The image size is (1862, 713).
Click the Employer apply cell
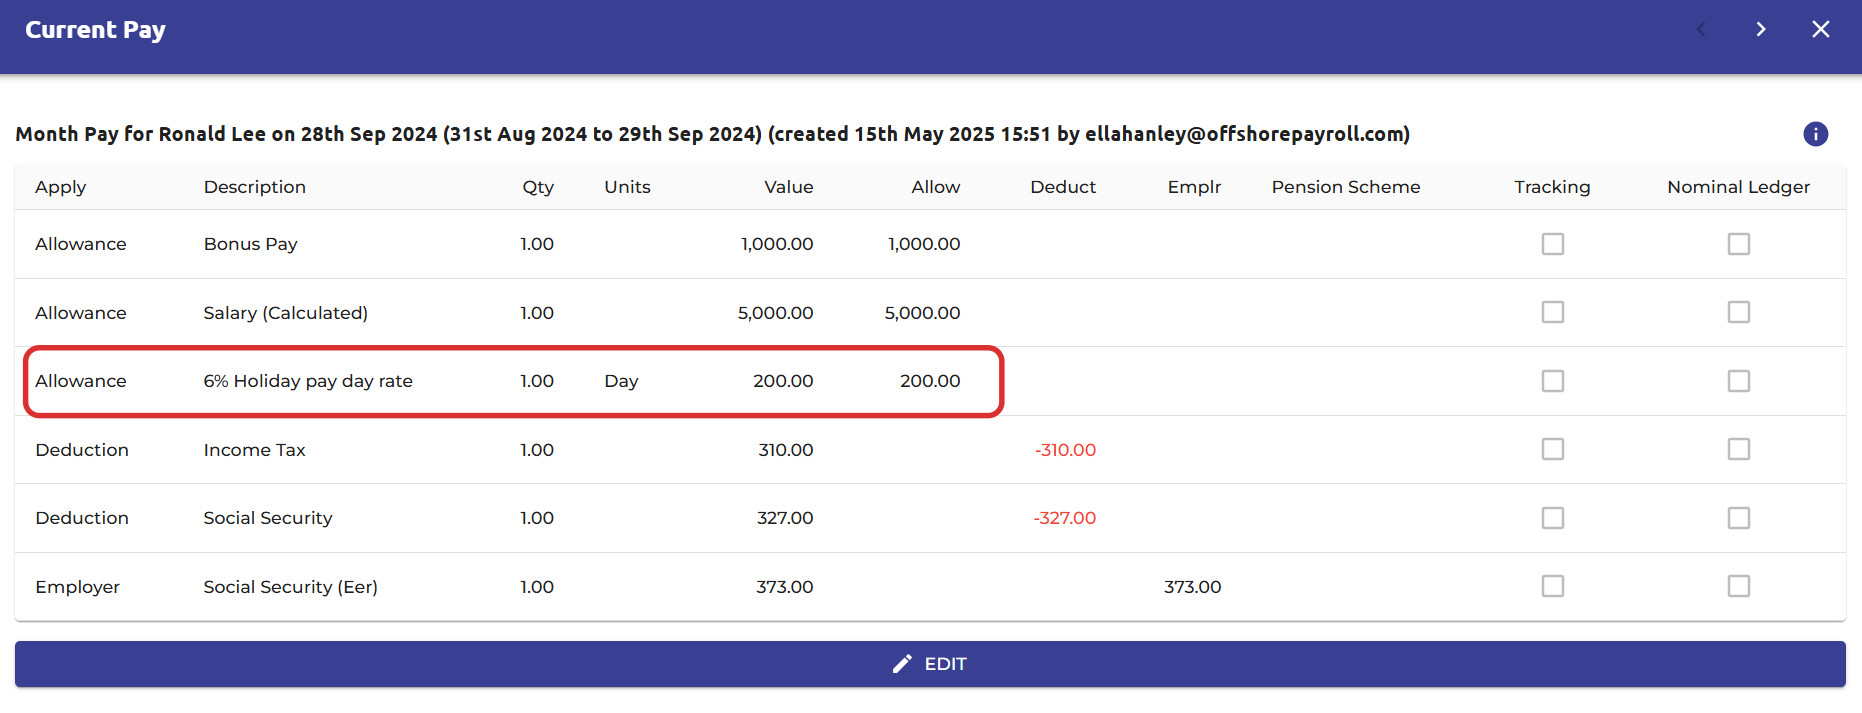click(77, 587)
